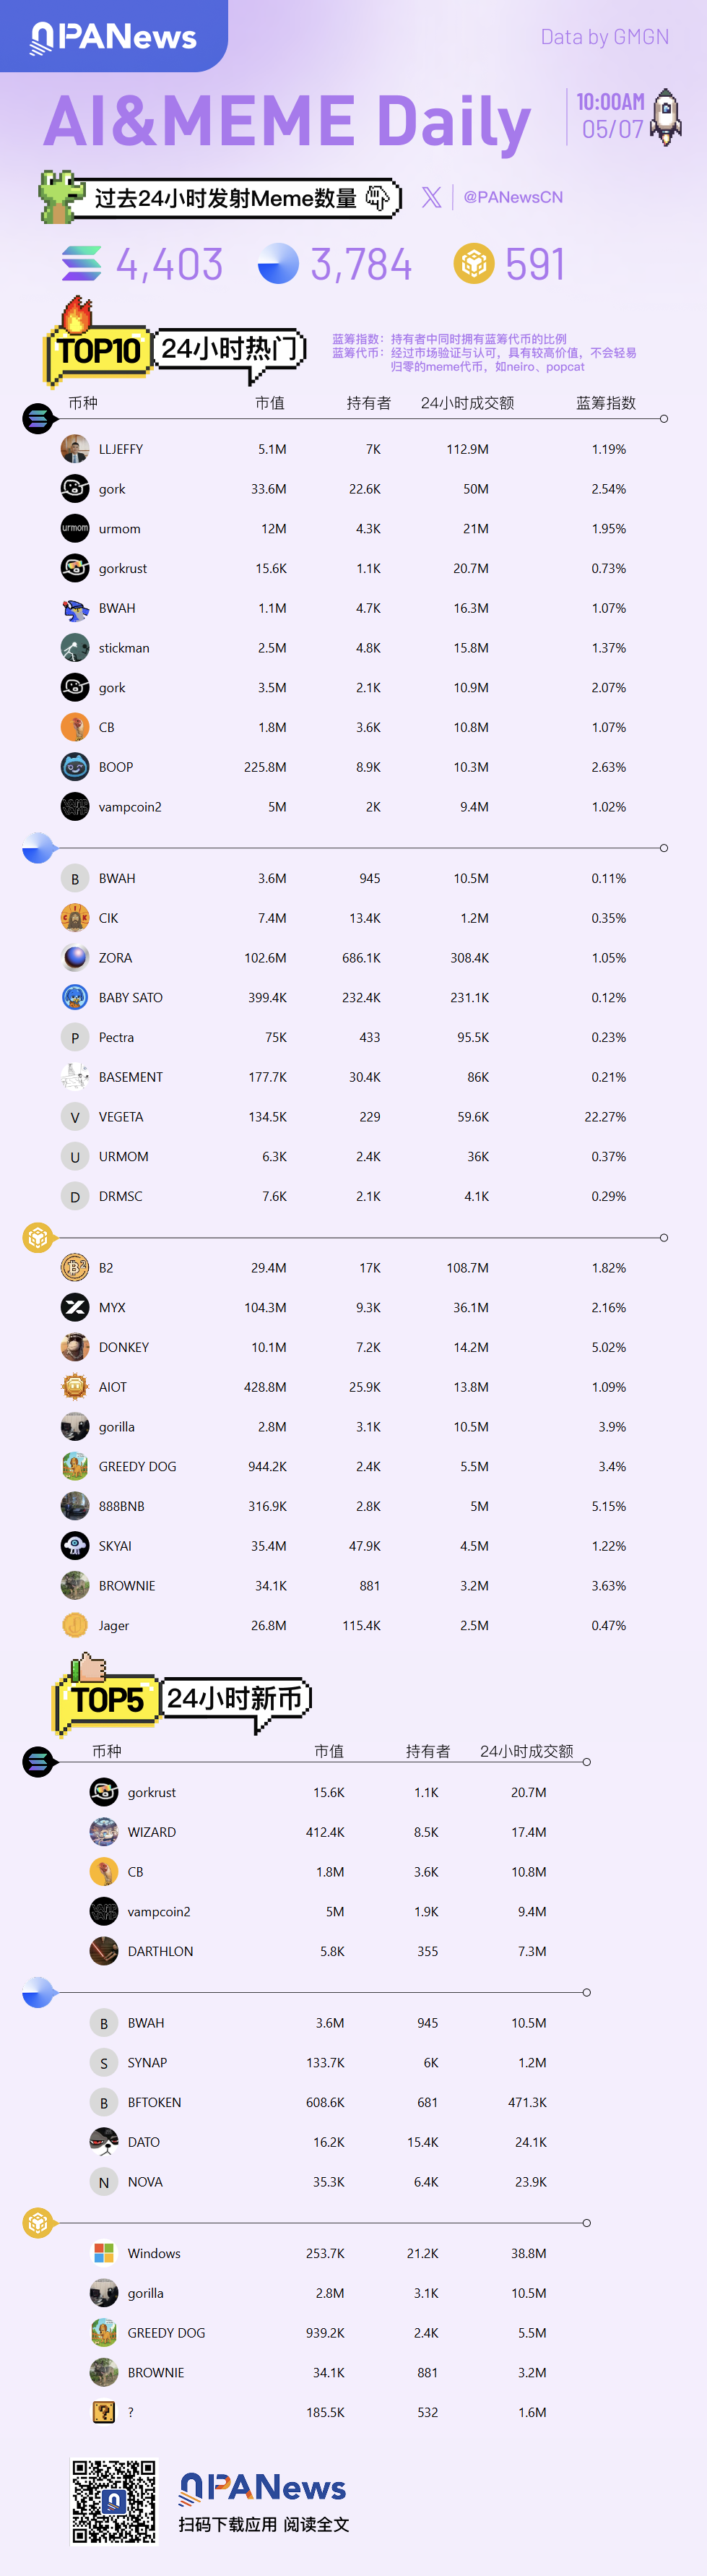Click the Data by GMGN text
This screenshot has width=707, height=2576.
pyautogui.click(x=604, y=37)
